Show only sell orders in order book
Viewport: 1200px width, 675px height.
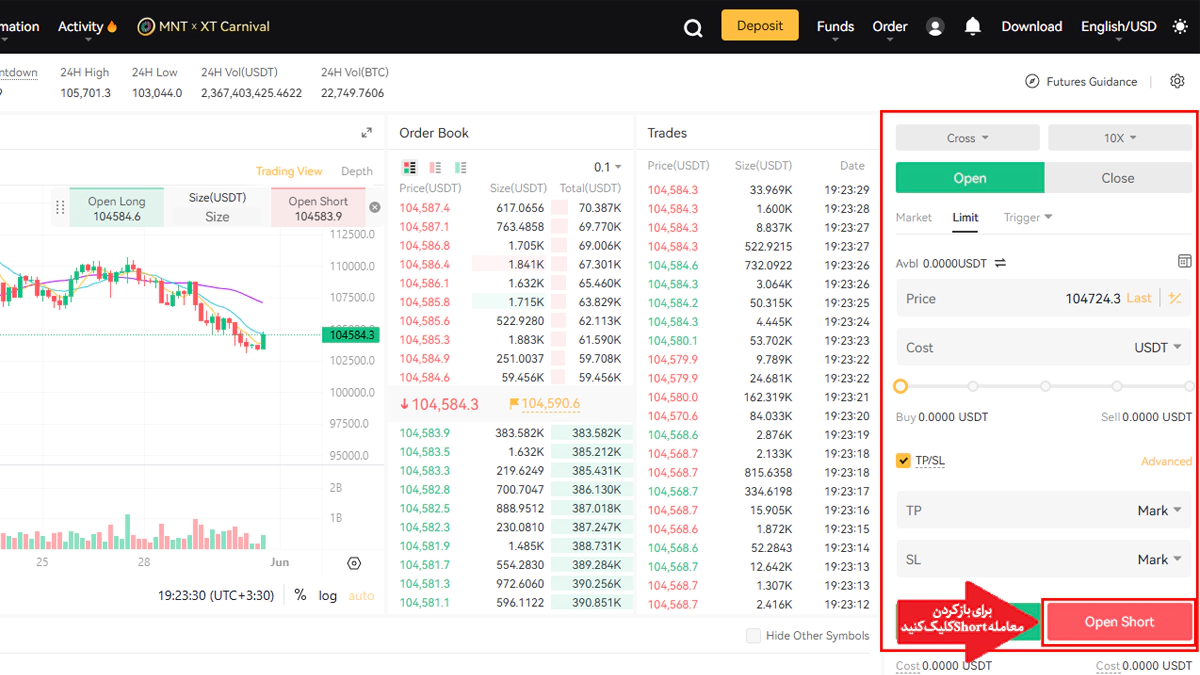click(435, 168)
